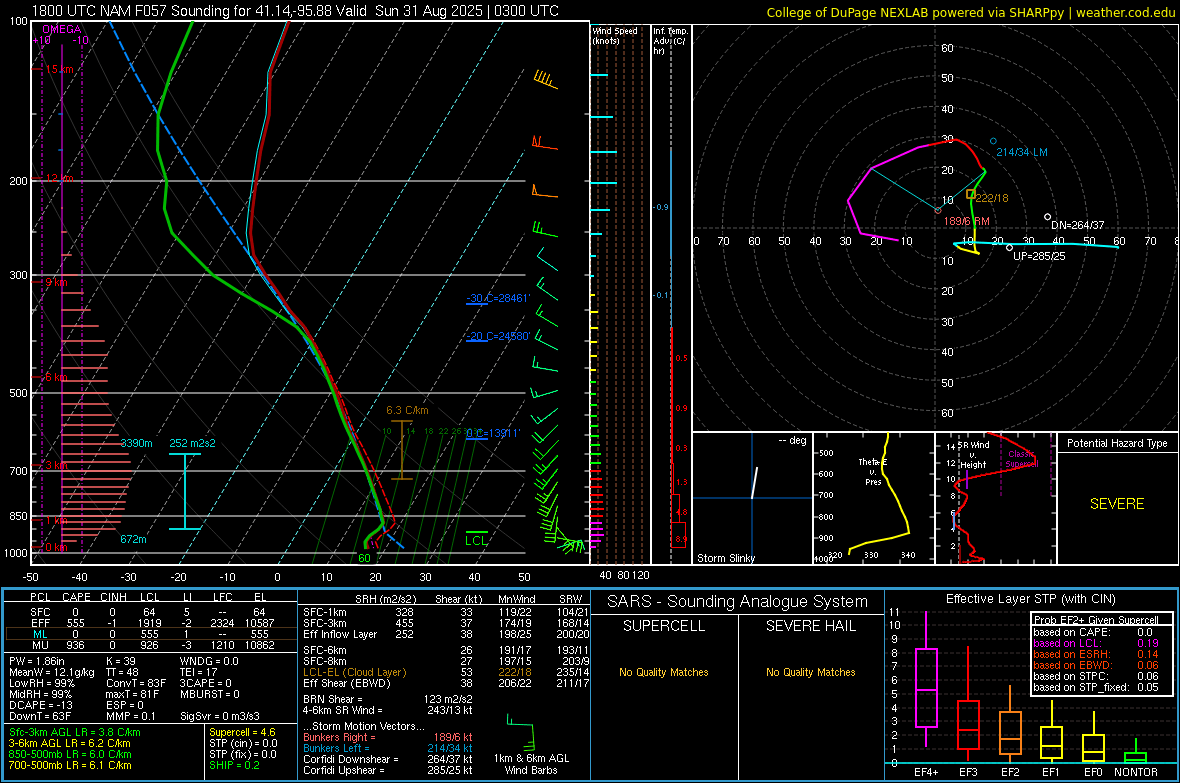Select the -30 C=28481' level label
1180x783 pixels.
coord(498,298)
